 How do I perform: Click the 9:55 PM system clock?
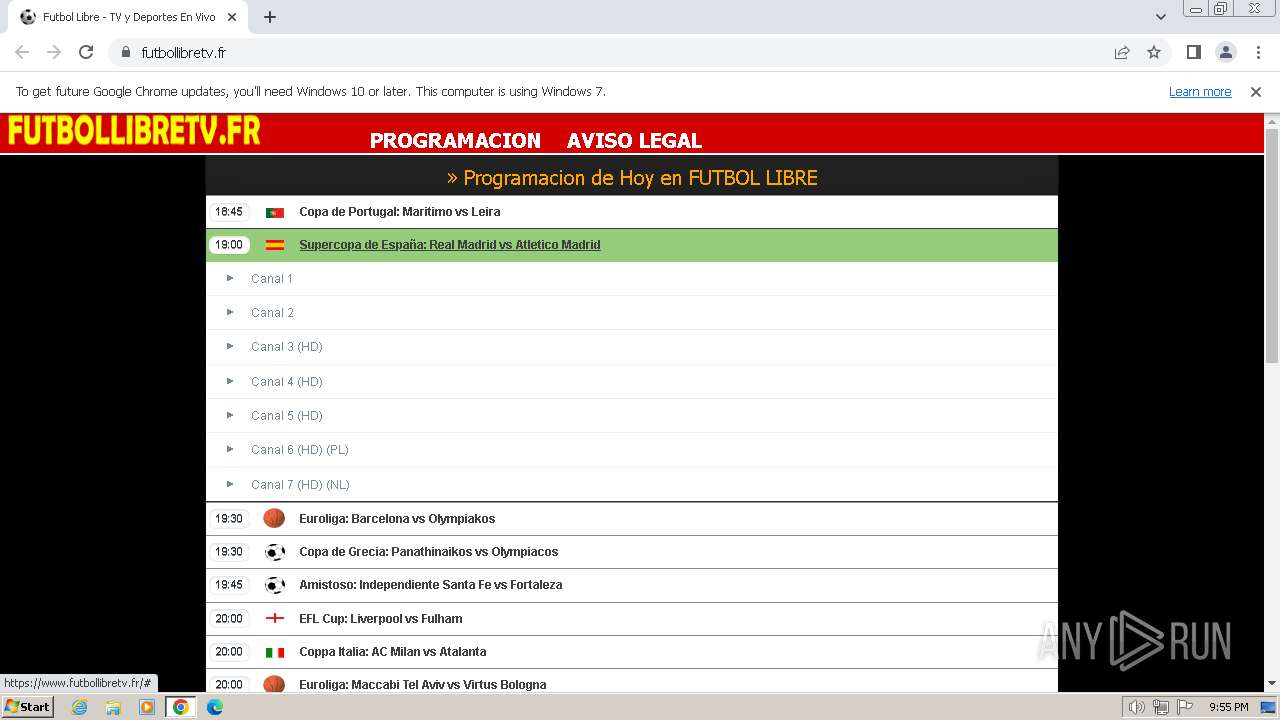click(1228, 707)
